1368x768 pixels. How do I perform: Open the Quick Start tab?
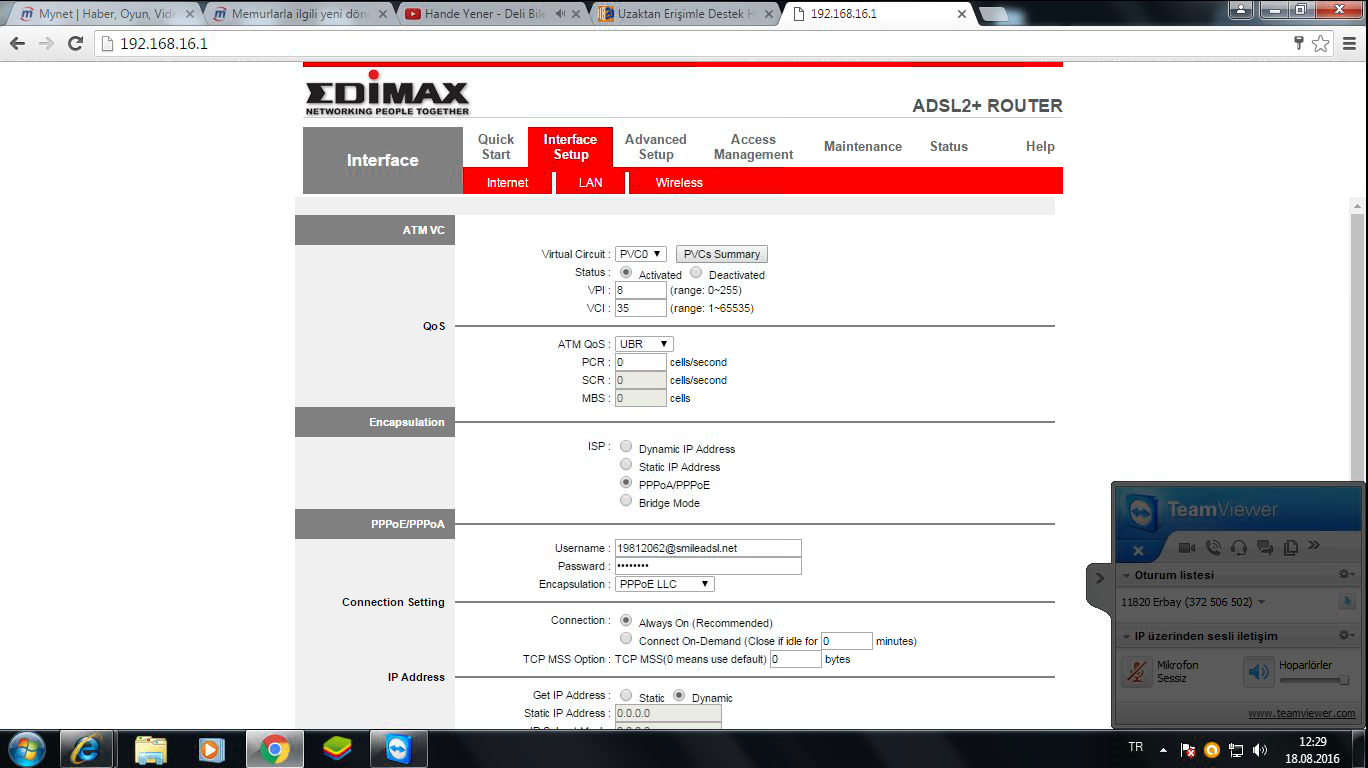tap(496, 147)
